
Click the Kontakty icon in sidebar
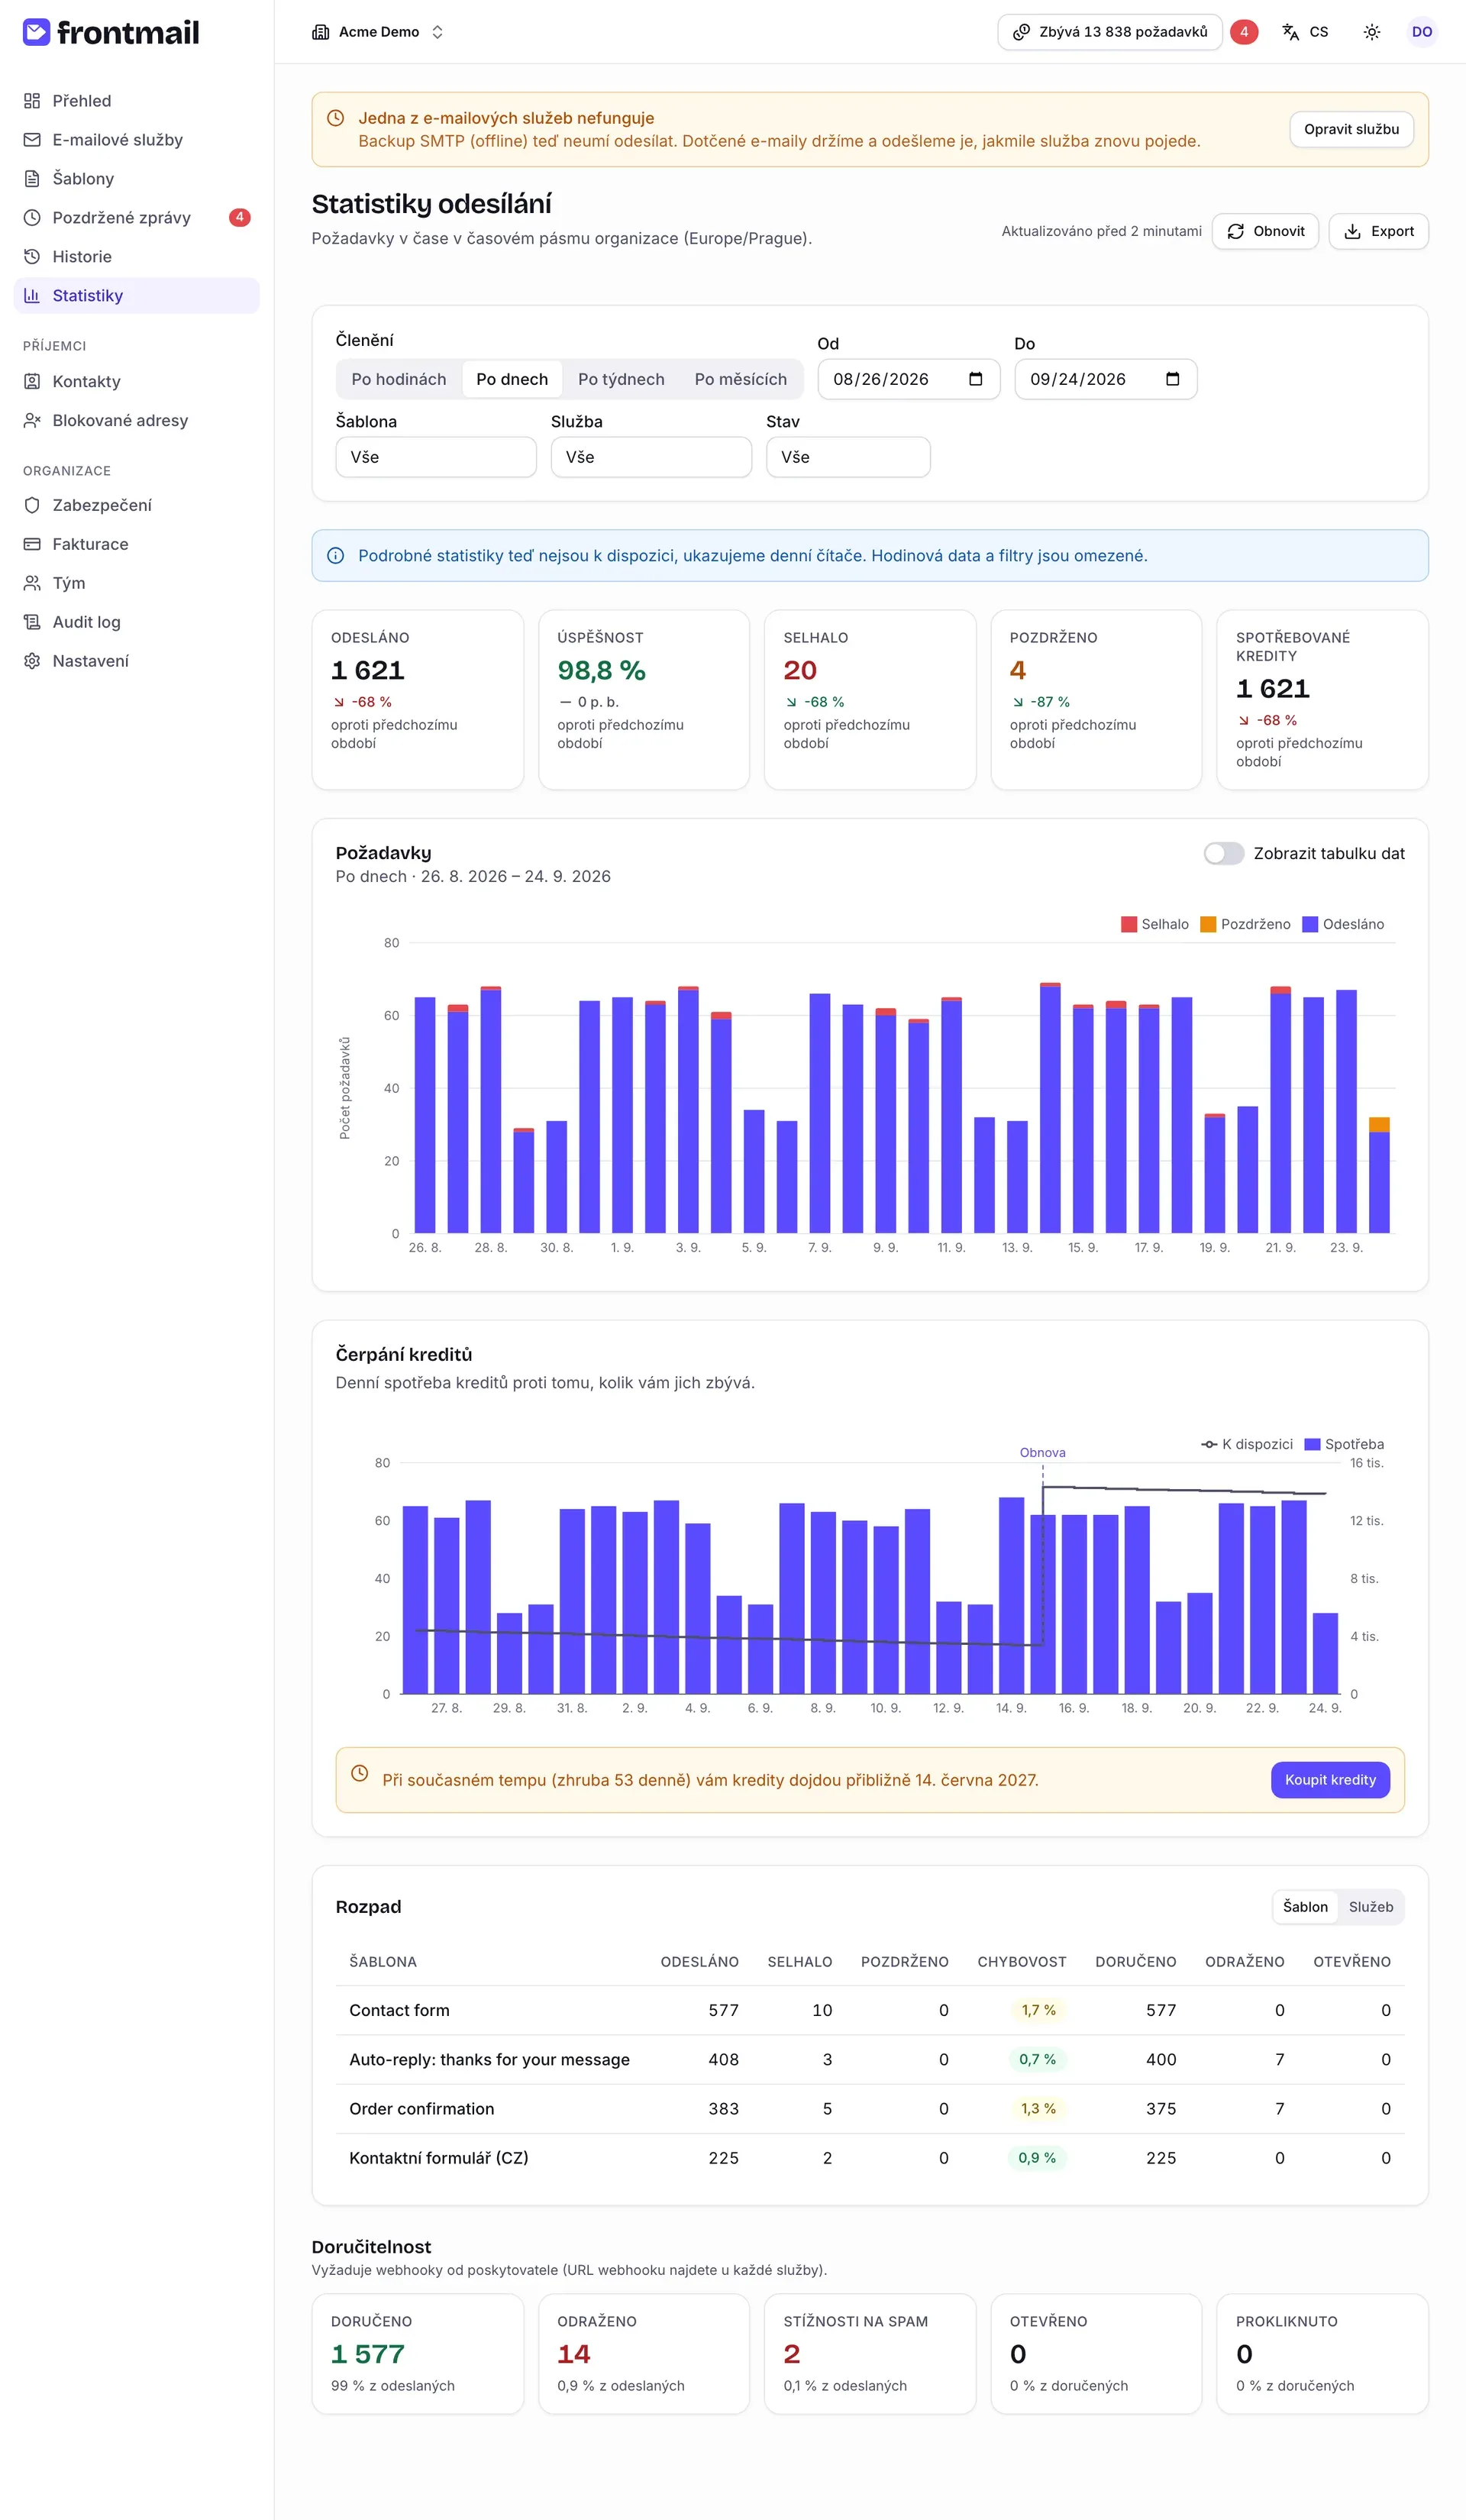click(32, 382)
